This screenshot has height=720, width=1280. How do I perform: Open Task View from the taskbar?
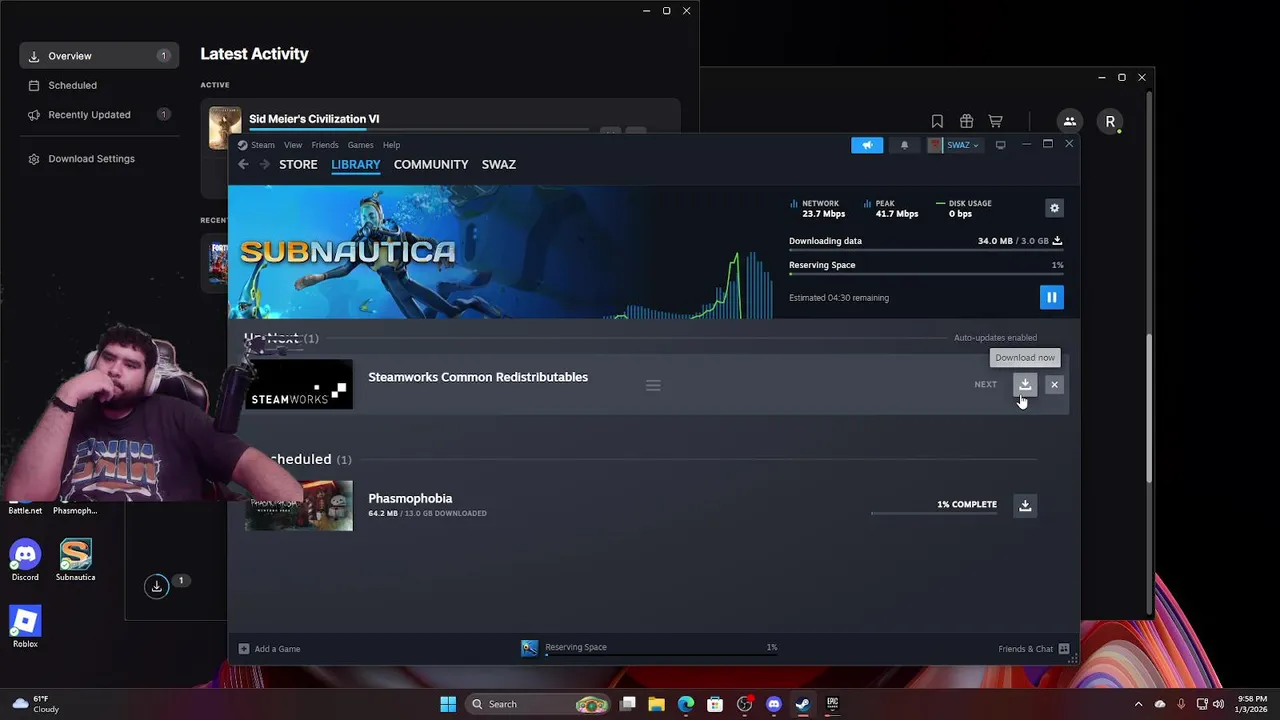click(x=628, y=704)
